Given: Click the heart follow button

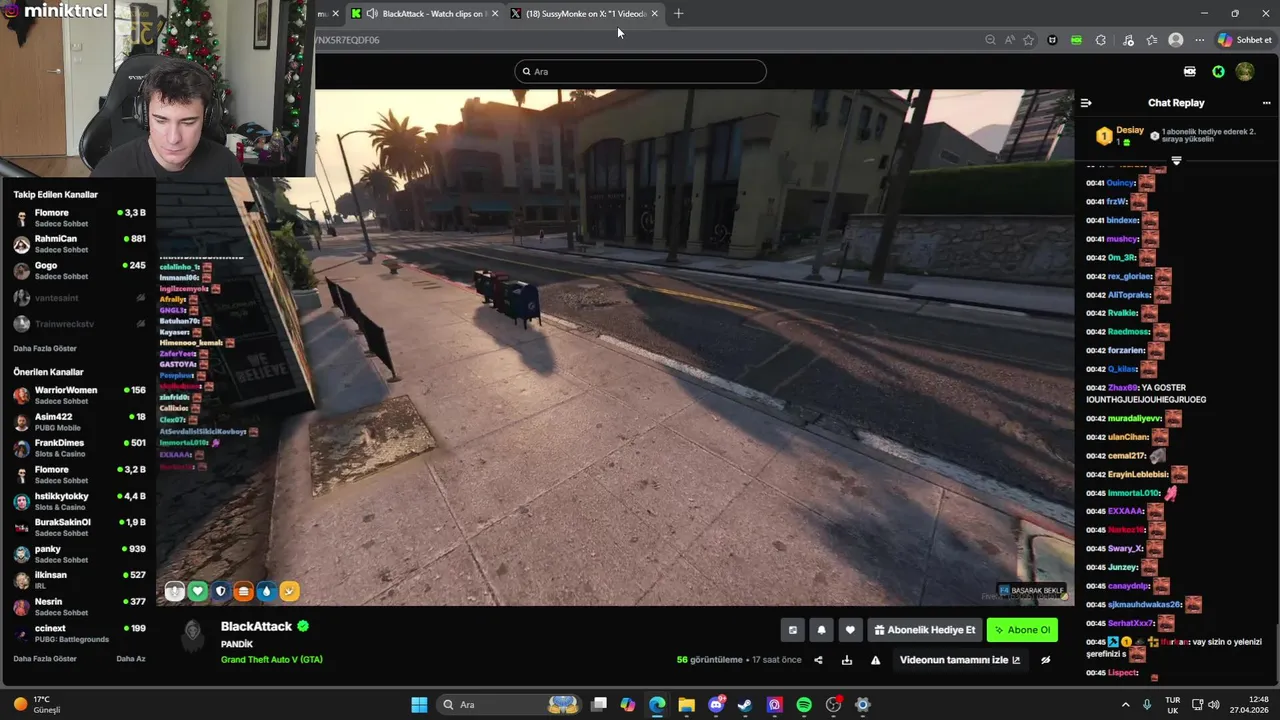Looking at the screenshot, I should coord(850,630).
